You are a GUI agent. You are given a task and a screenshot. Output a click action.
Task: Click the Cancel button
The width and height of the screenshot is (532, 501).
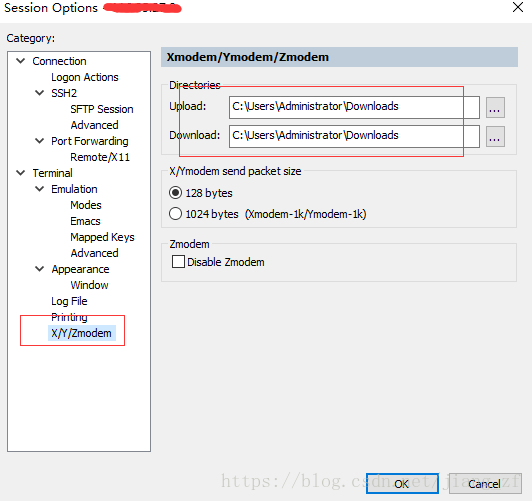(485, 484)
